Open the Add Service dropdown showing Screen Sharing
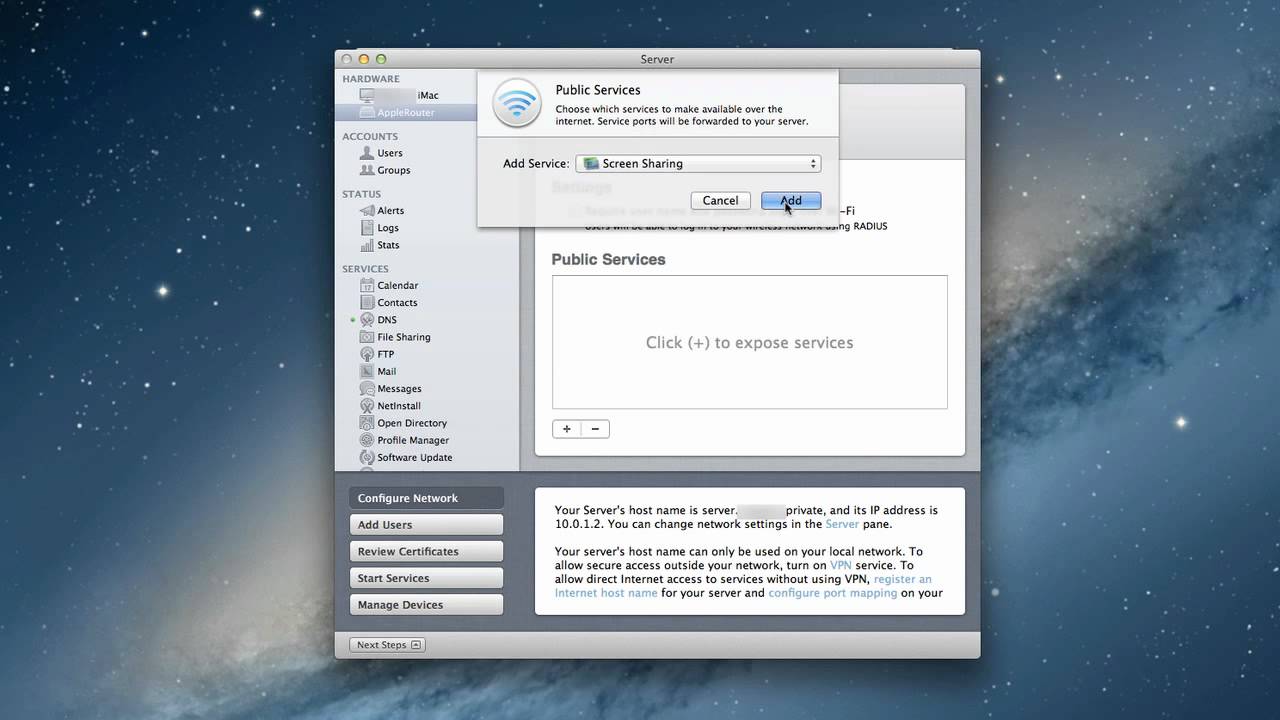Image resolution: width=1280 pixels, height=720 pixels. [698, 163]
